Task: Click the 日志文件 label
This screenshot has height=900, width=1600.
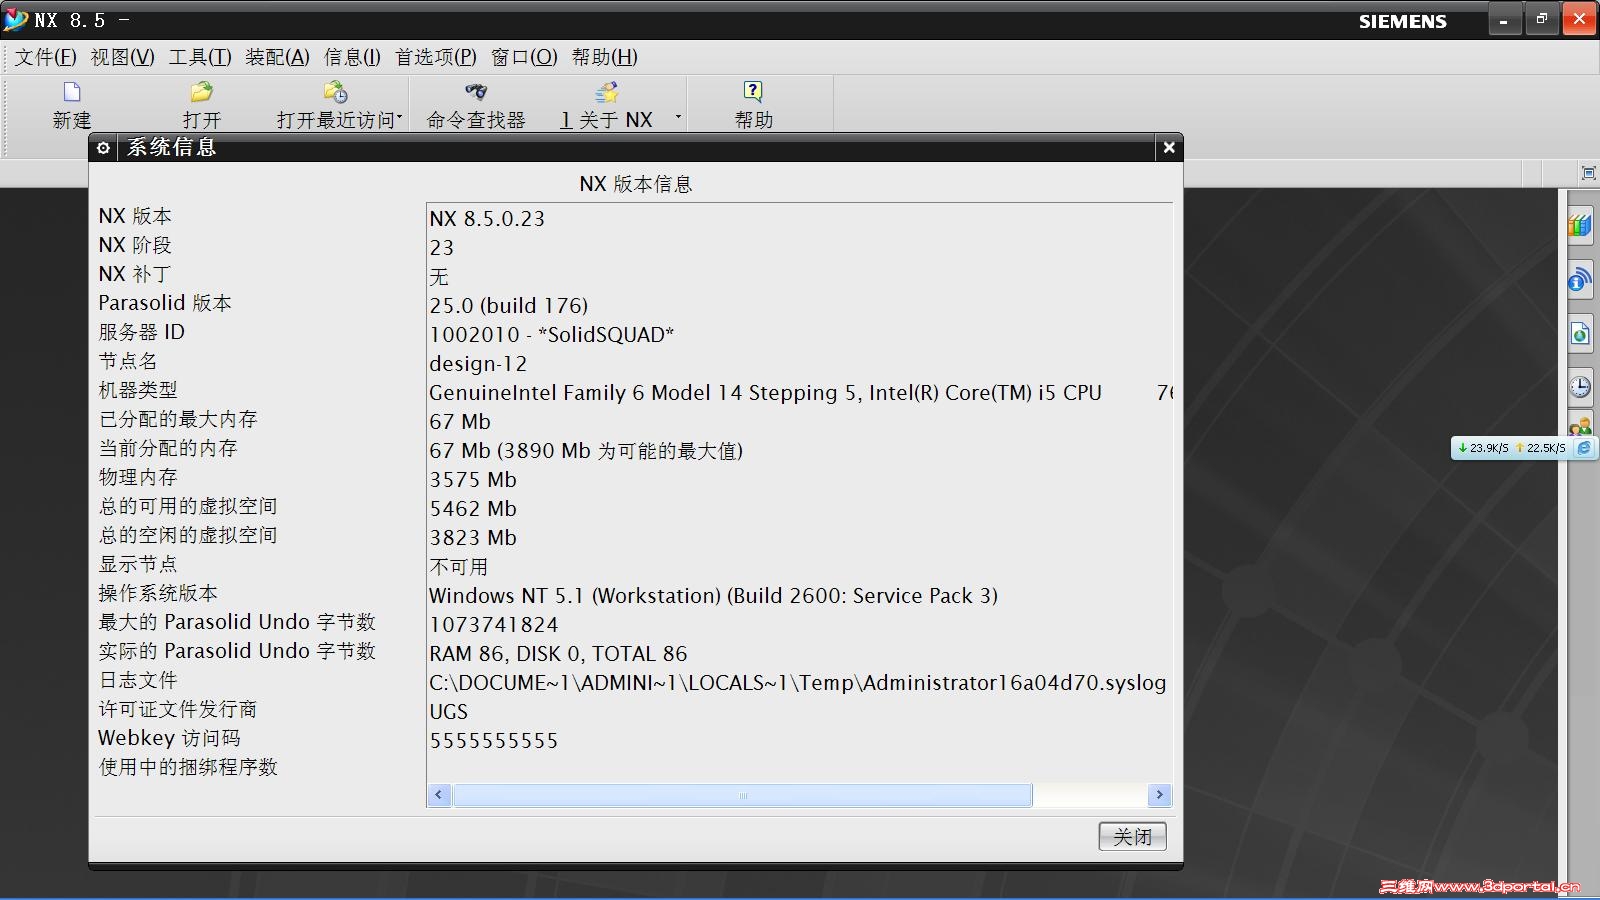Action: pyautogui.click(x=138, y=680)
